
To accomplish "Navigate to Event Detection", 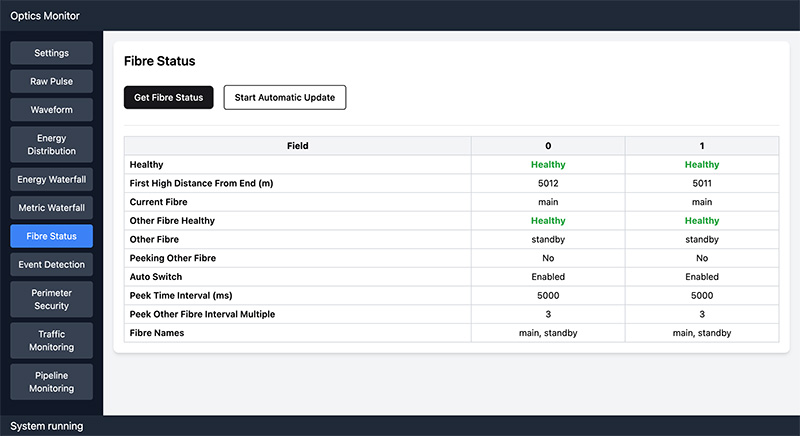I will (x=51, y=264).
